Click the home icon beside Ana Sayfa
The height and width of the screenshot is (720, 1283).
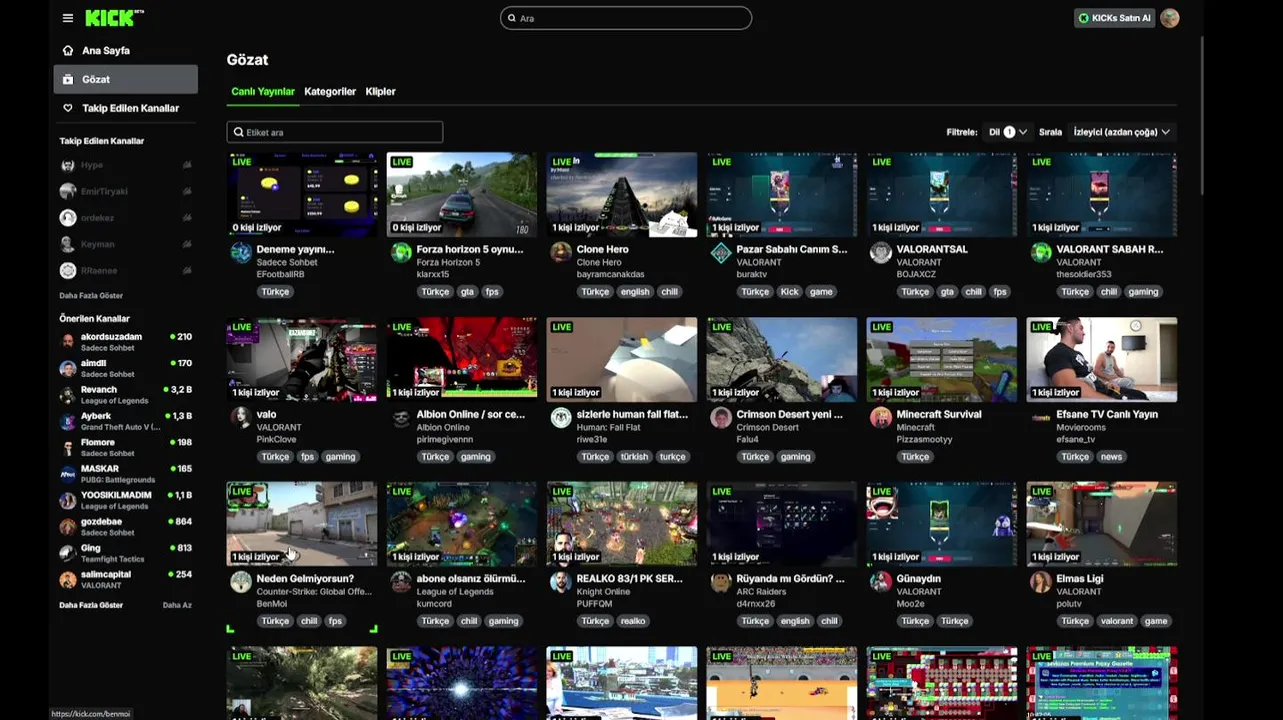coord(68,50)
